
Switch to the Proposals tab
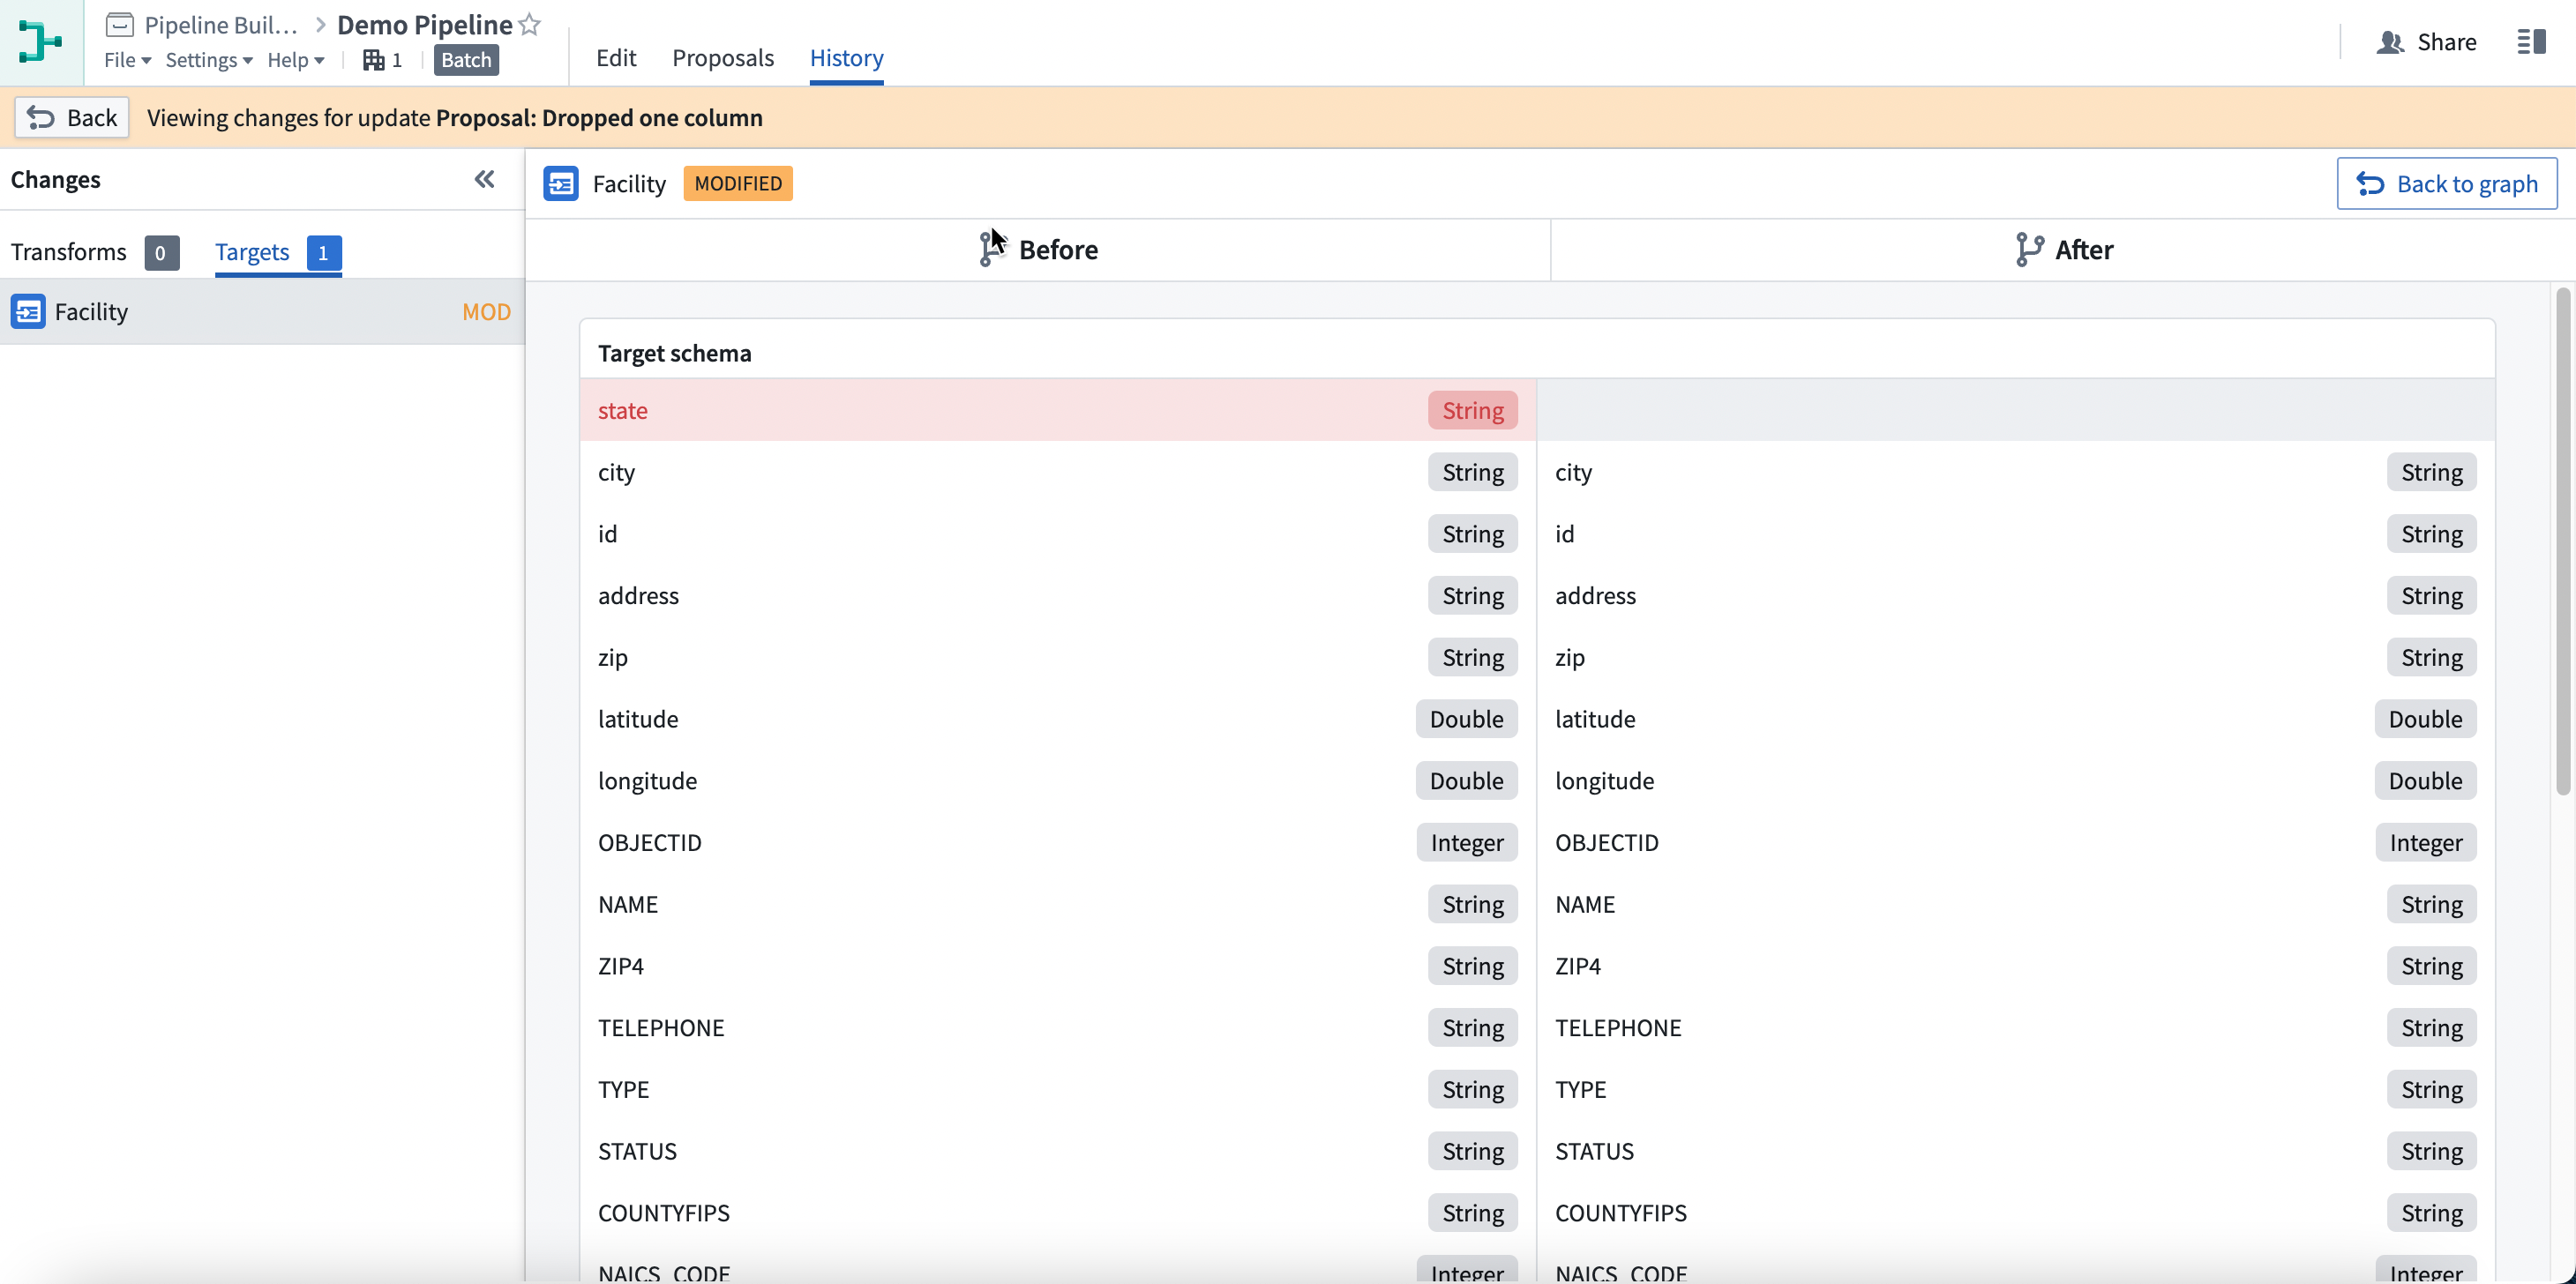click(x=723, y=58)
